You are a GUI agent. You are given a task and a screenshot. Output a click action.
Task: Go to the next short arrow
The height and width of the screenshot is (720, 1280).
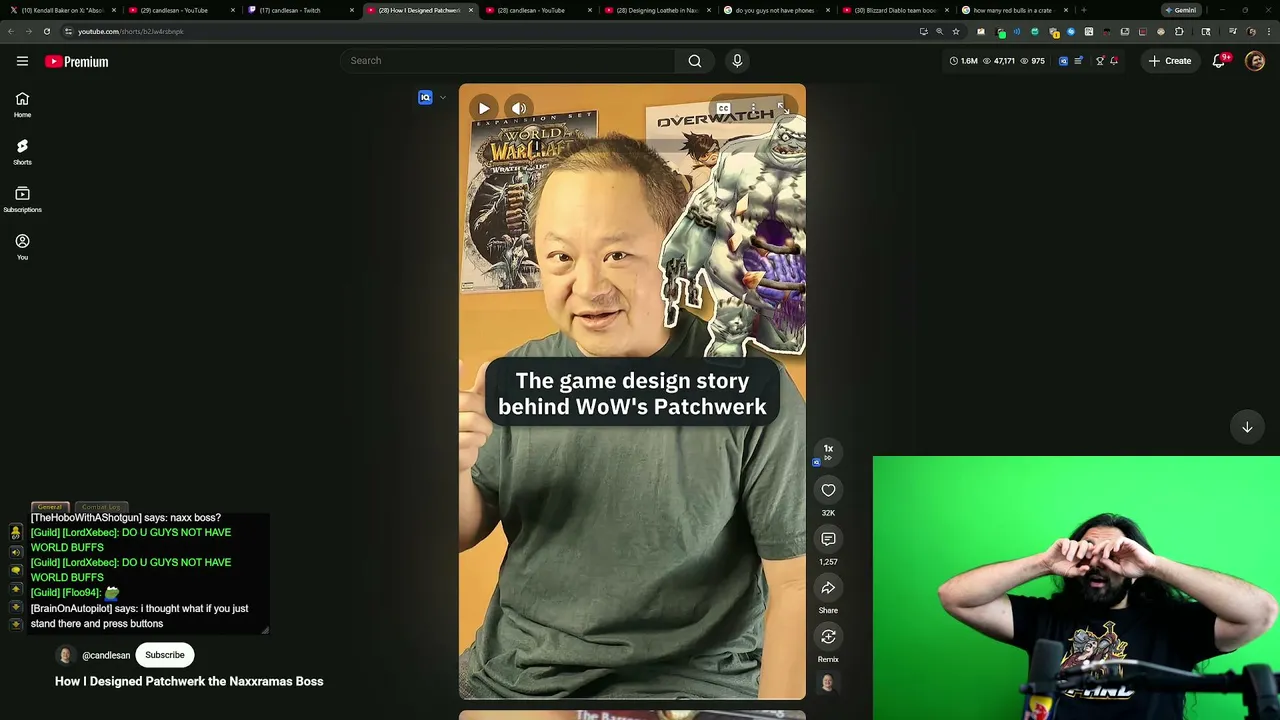click(x=1247, y=427)
